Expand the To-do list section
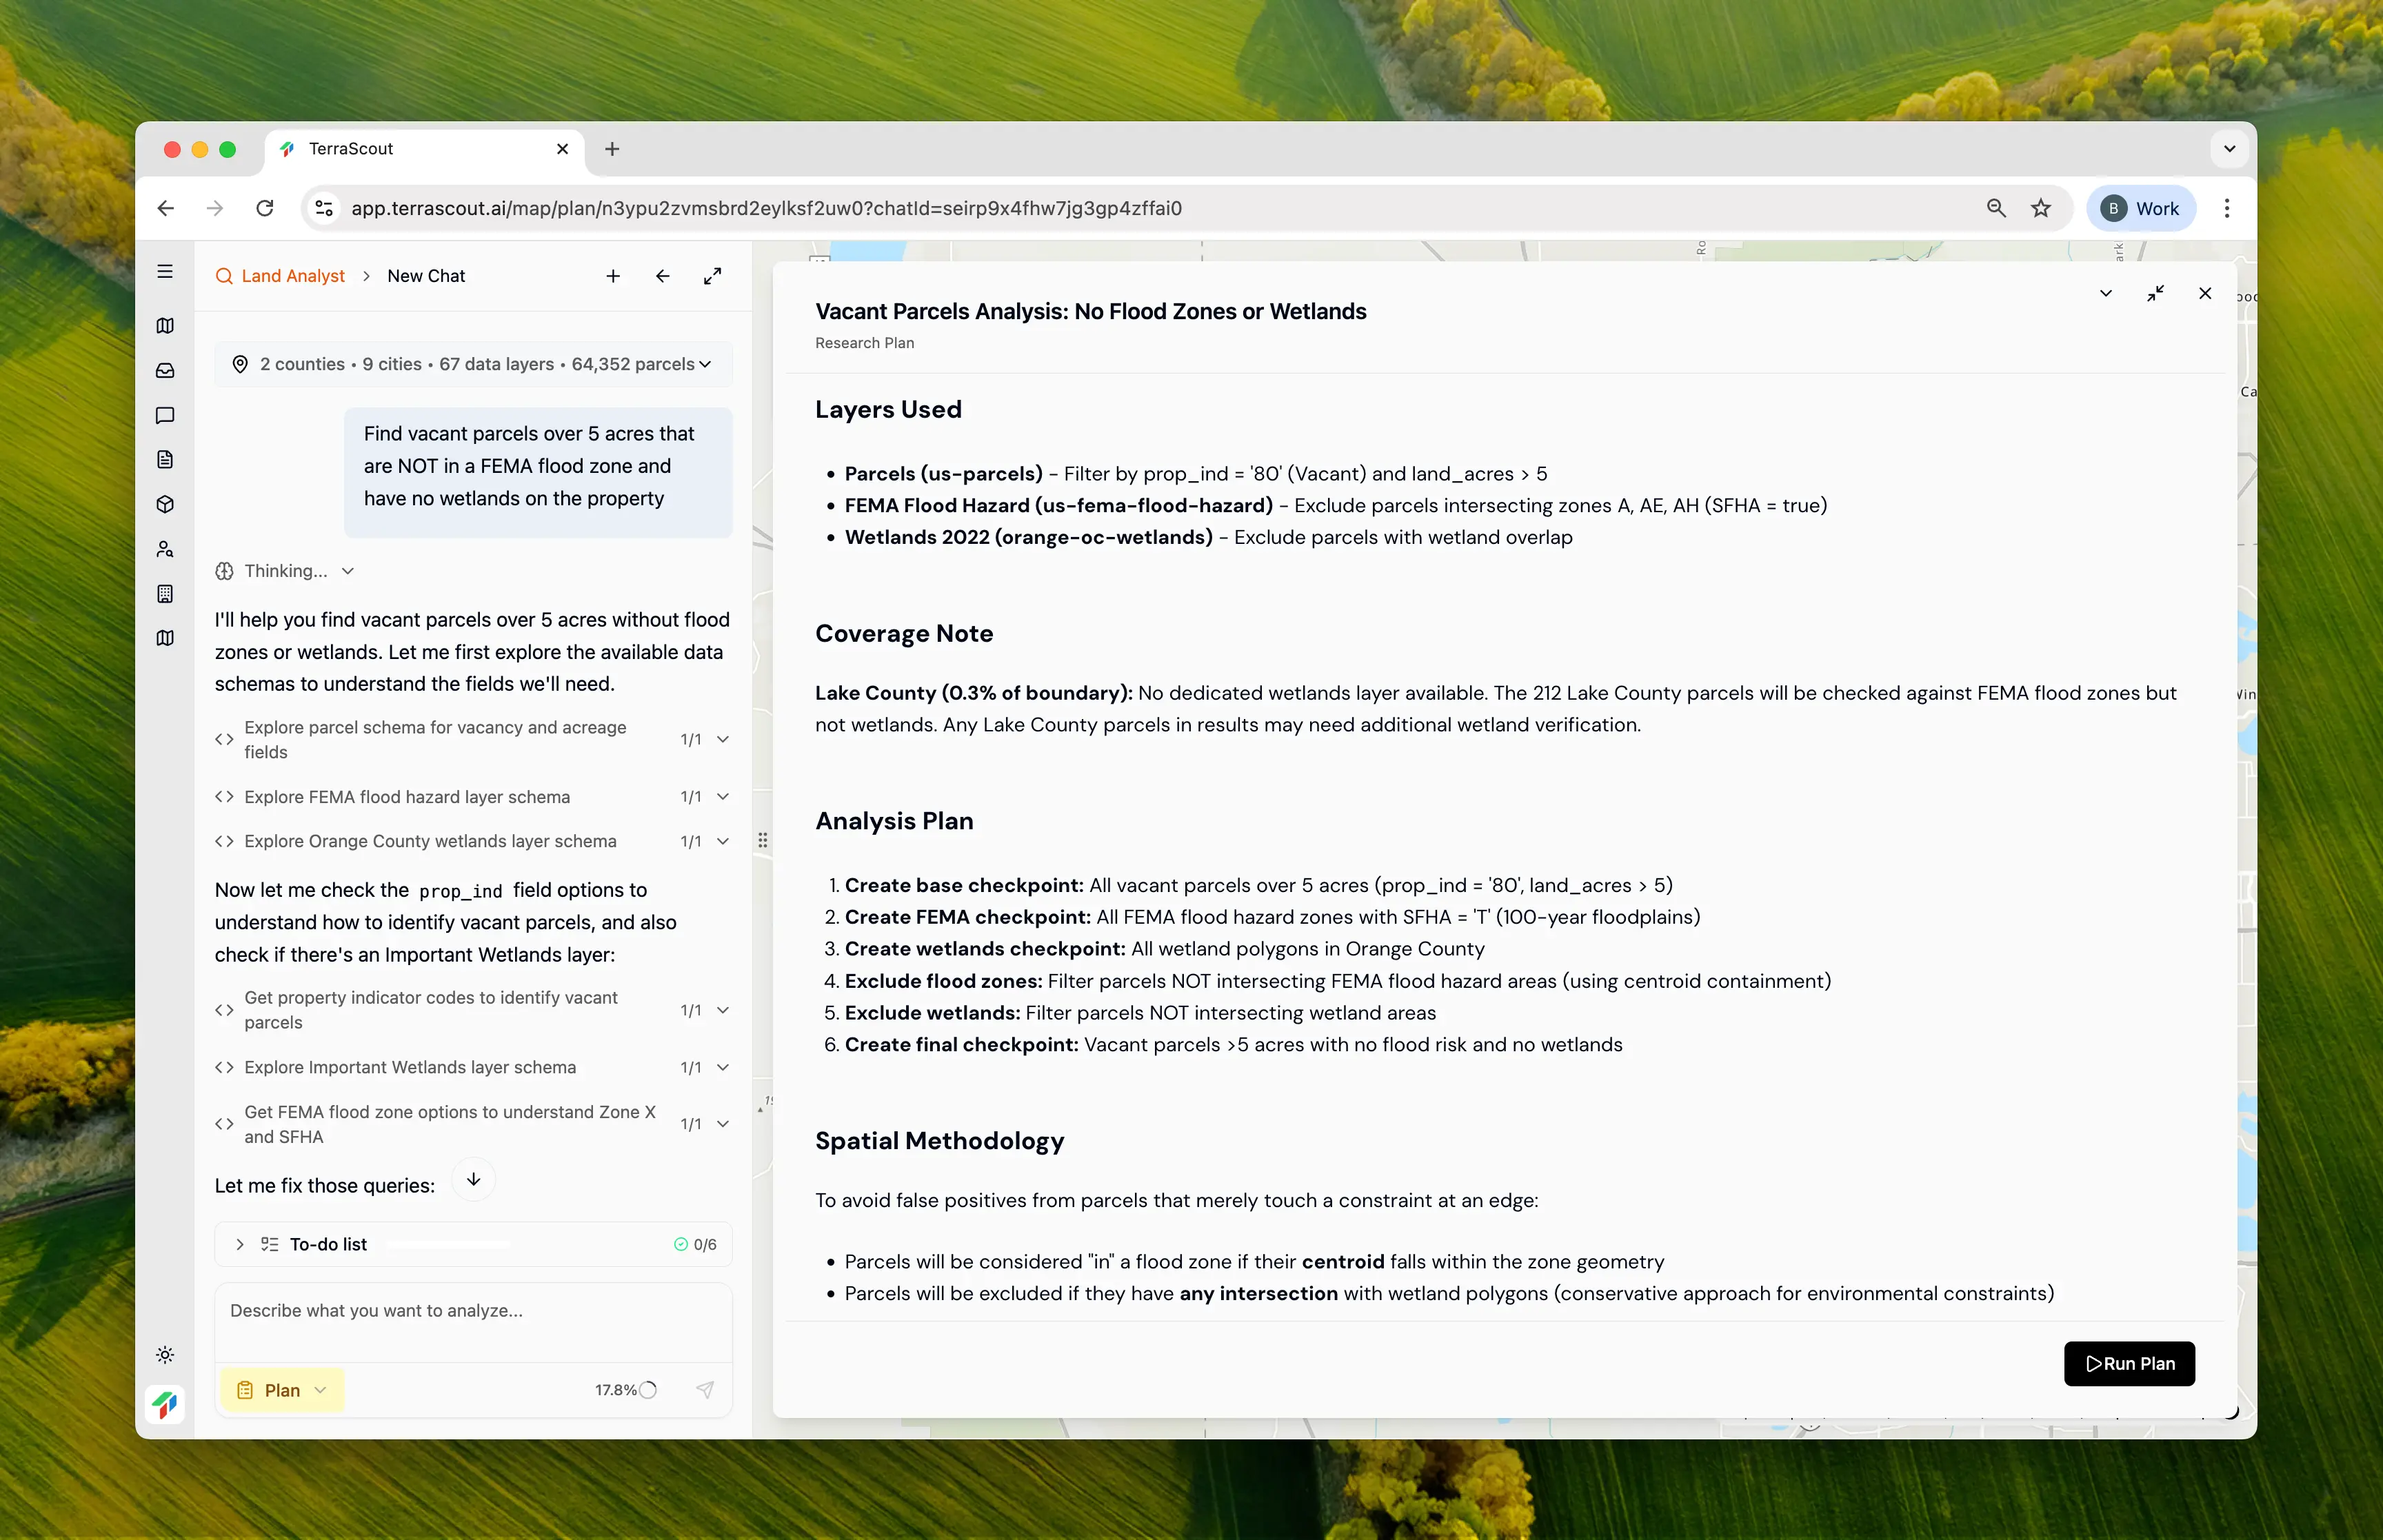2383x1540 pixels. click(x=240, y=1244)
